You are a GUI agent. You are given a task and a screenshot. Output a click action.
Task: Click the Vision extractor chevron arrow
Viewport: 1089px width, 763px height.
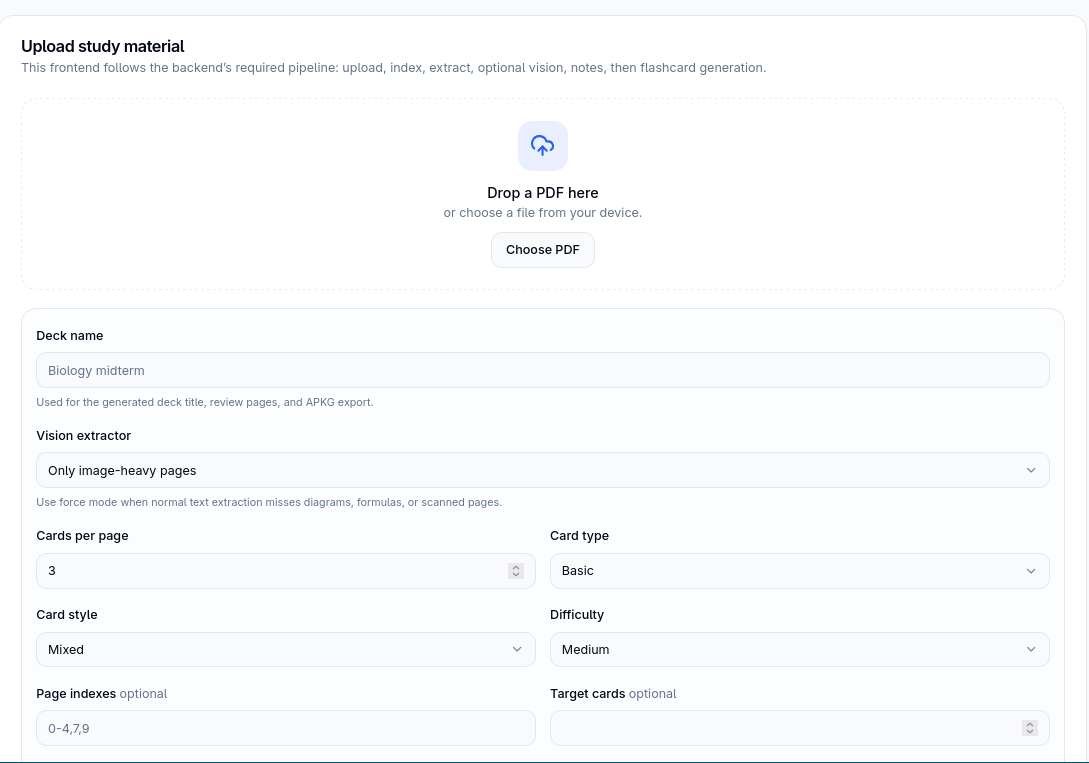[1031, 470]
